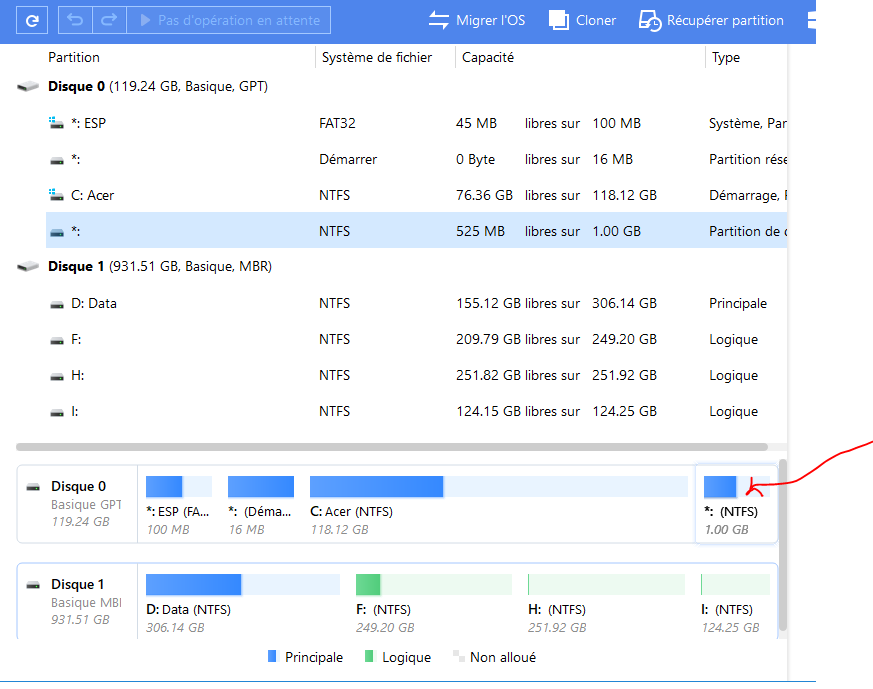Select the D: Data partition row

click(x=416, y=303)
